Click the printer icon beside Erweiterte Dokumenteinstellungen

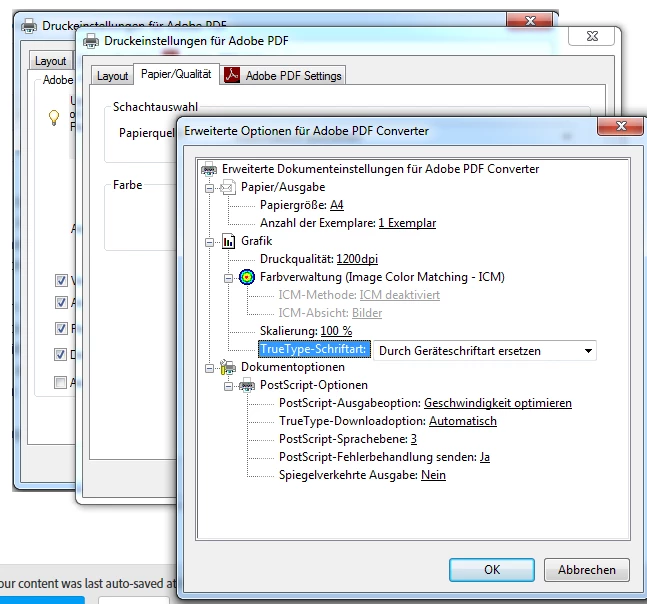(209, 169)
